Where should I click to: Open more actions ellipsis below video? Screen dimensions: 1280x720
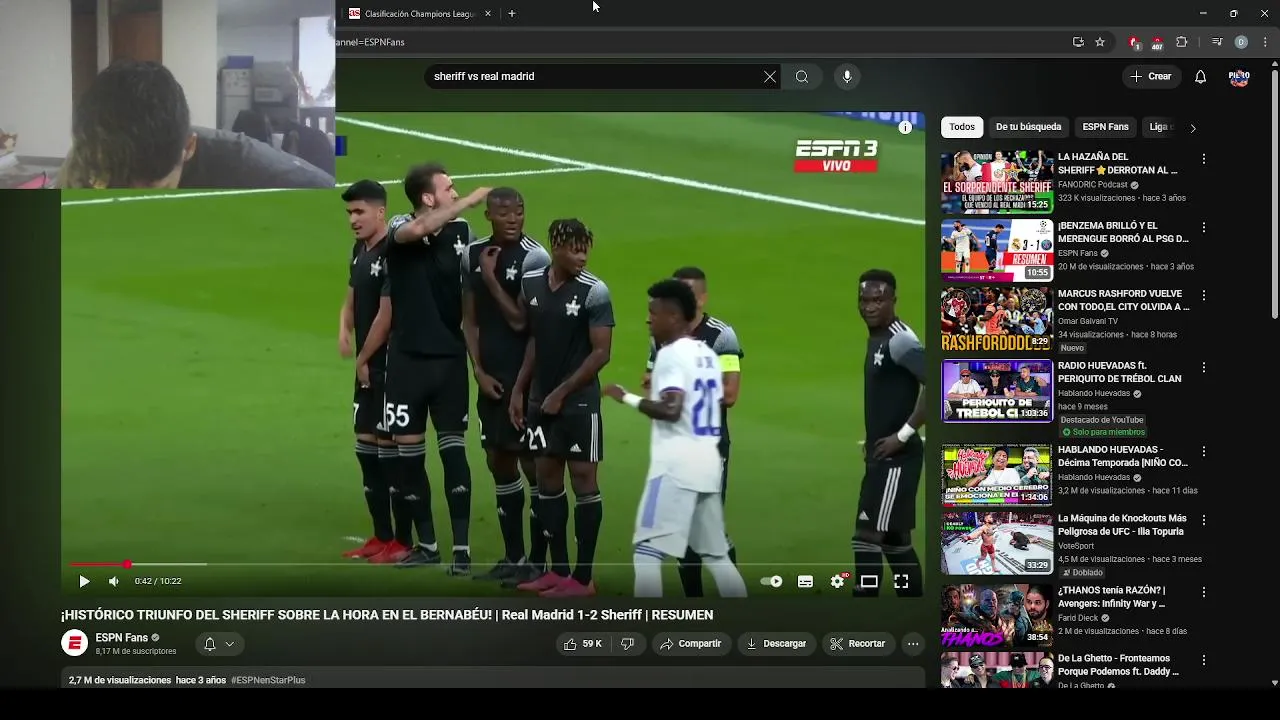tap(913, 644)
